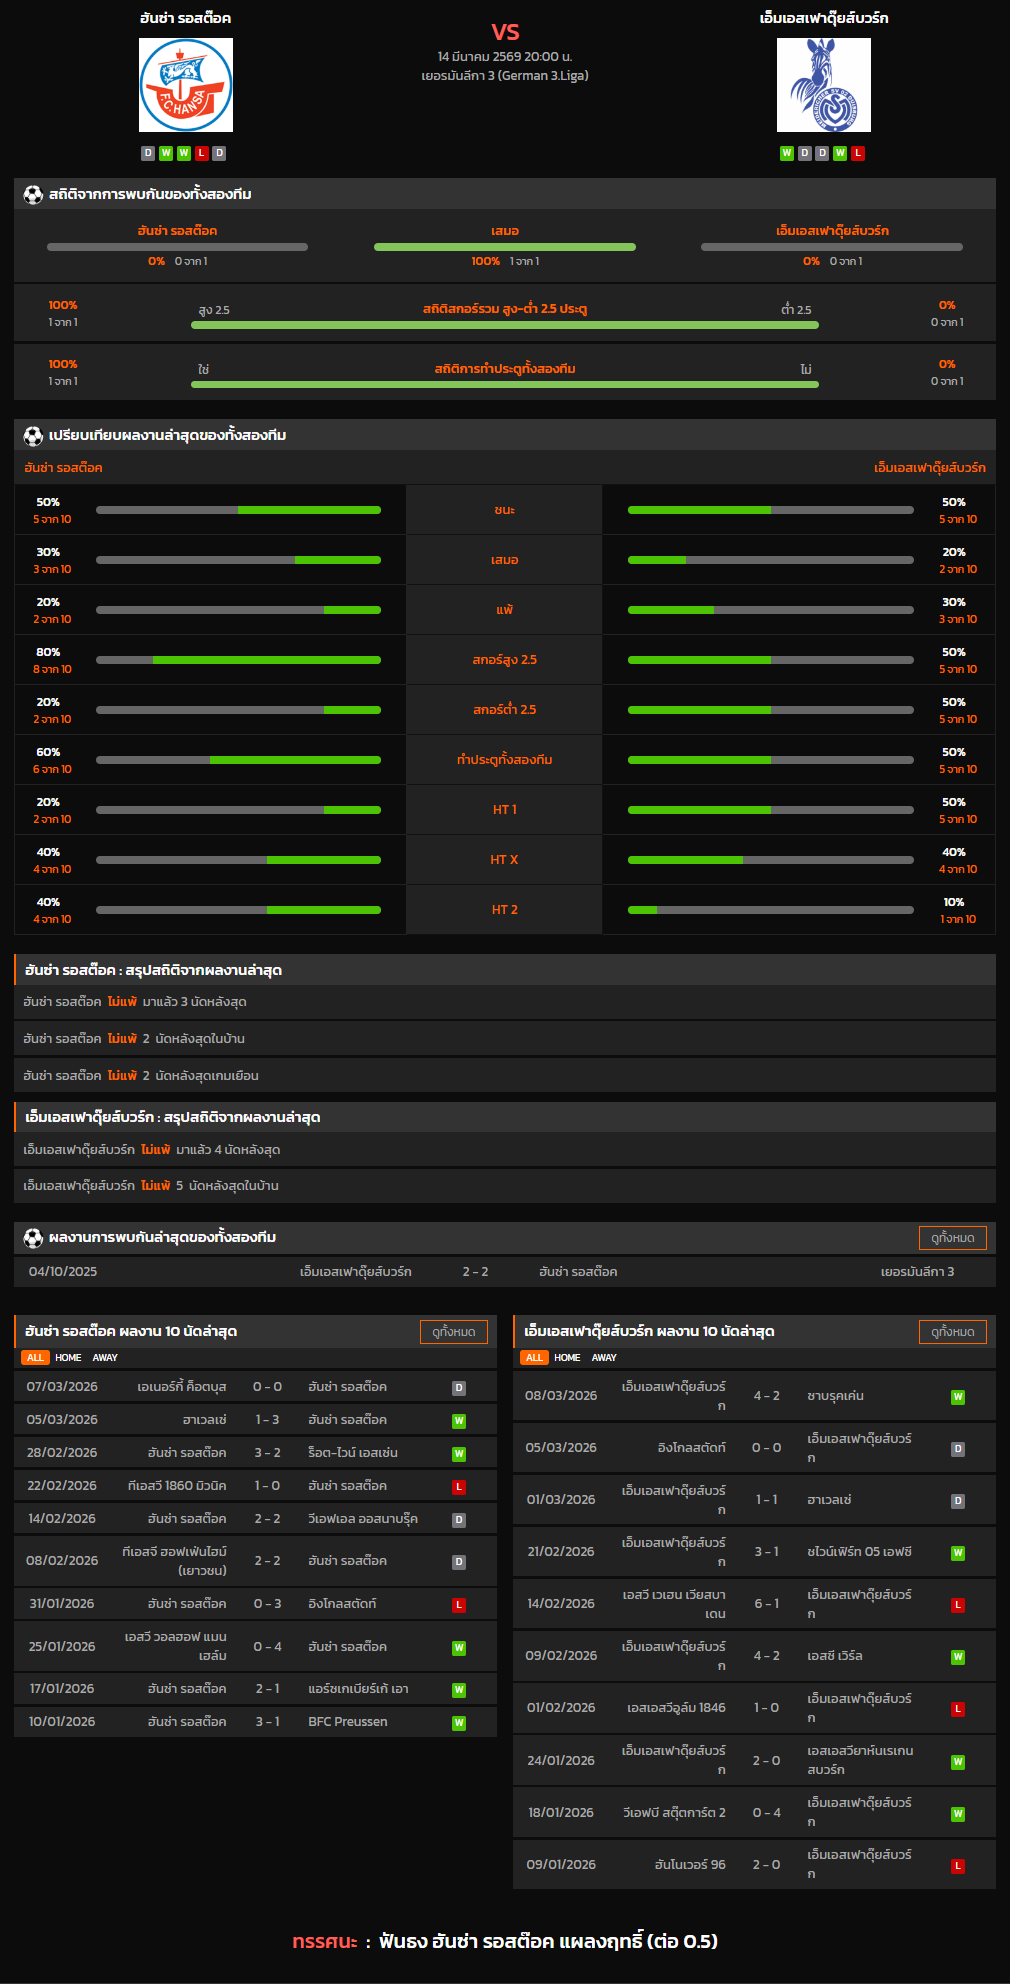This screenshot has width=1010, height=1984.
Task: Click red L badge under MSV Duisburg logo
Action: tap(858, 153)
